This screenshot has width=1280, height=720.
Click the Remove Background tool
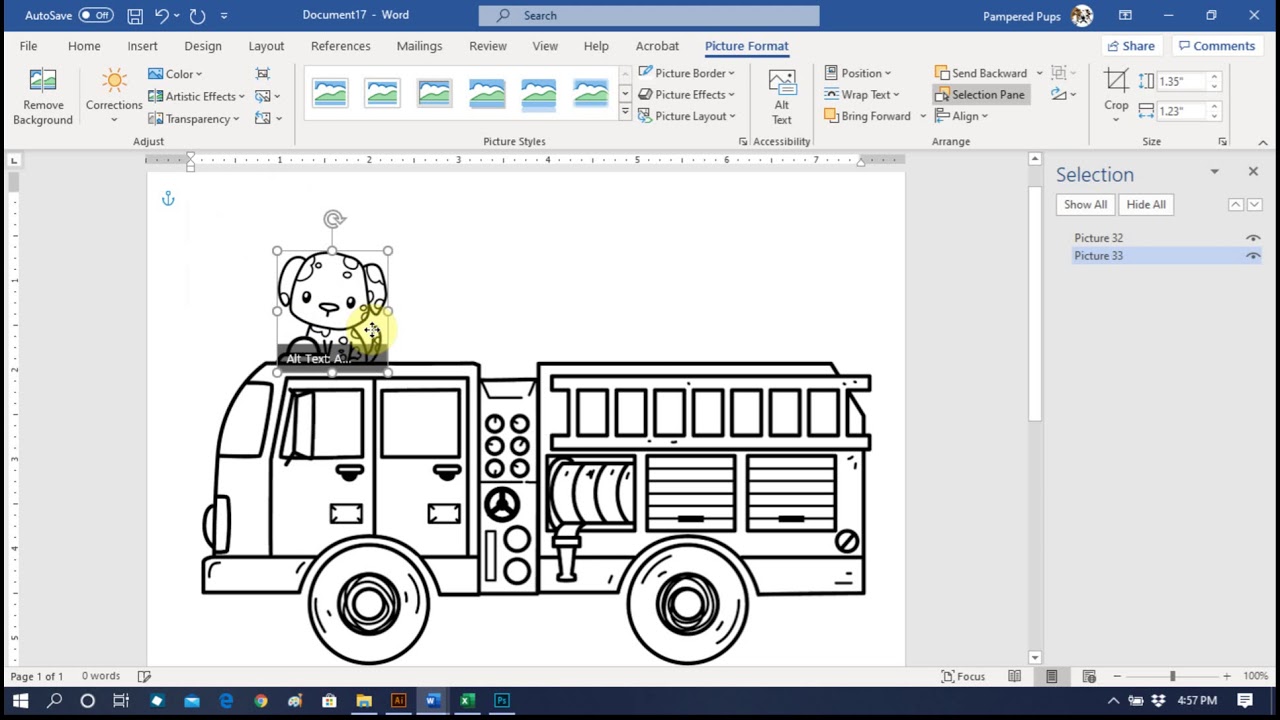tap(43, 97)
